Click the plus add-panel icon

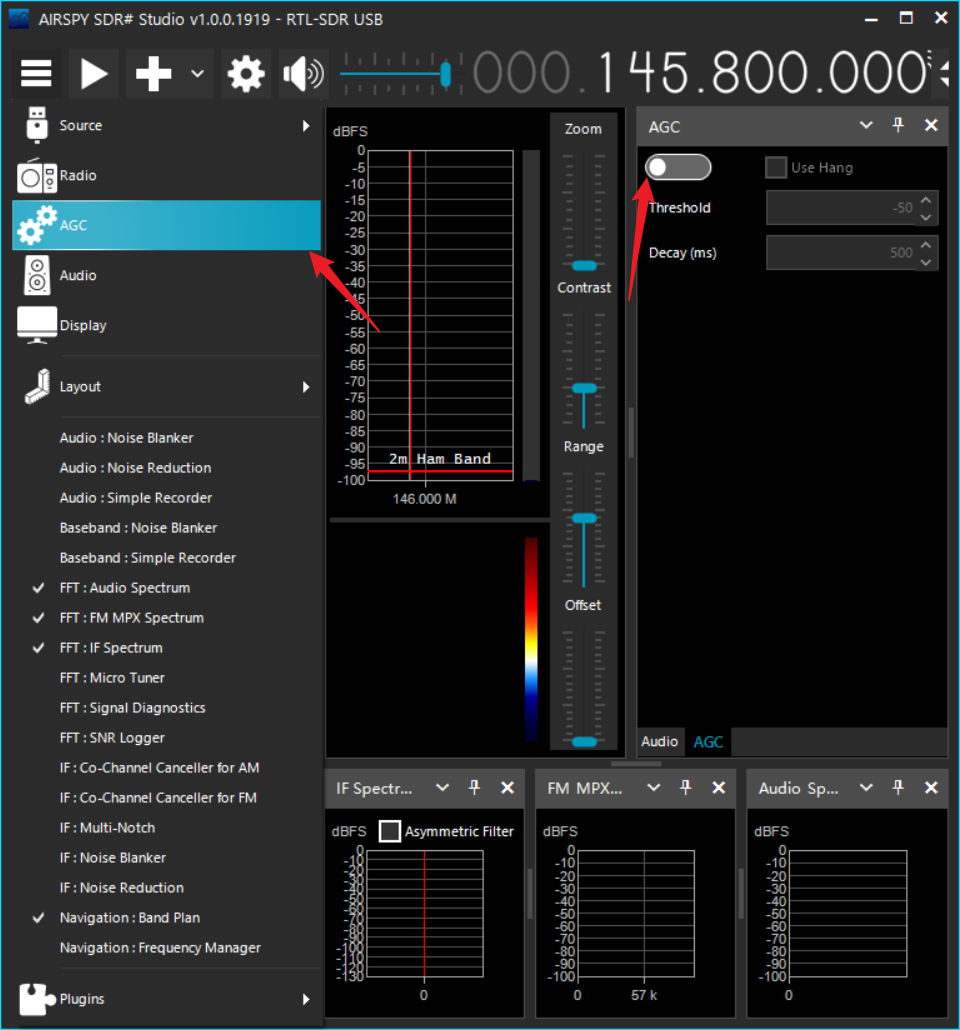(153, 74)
